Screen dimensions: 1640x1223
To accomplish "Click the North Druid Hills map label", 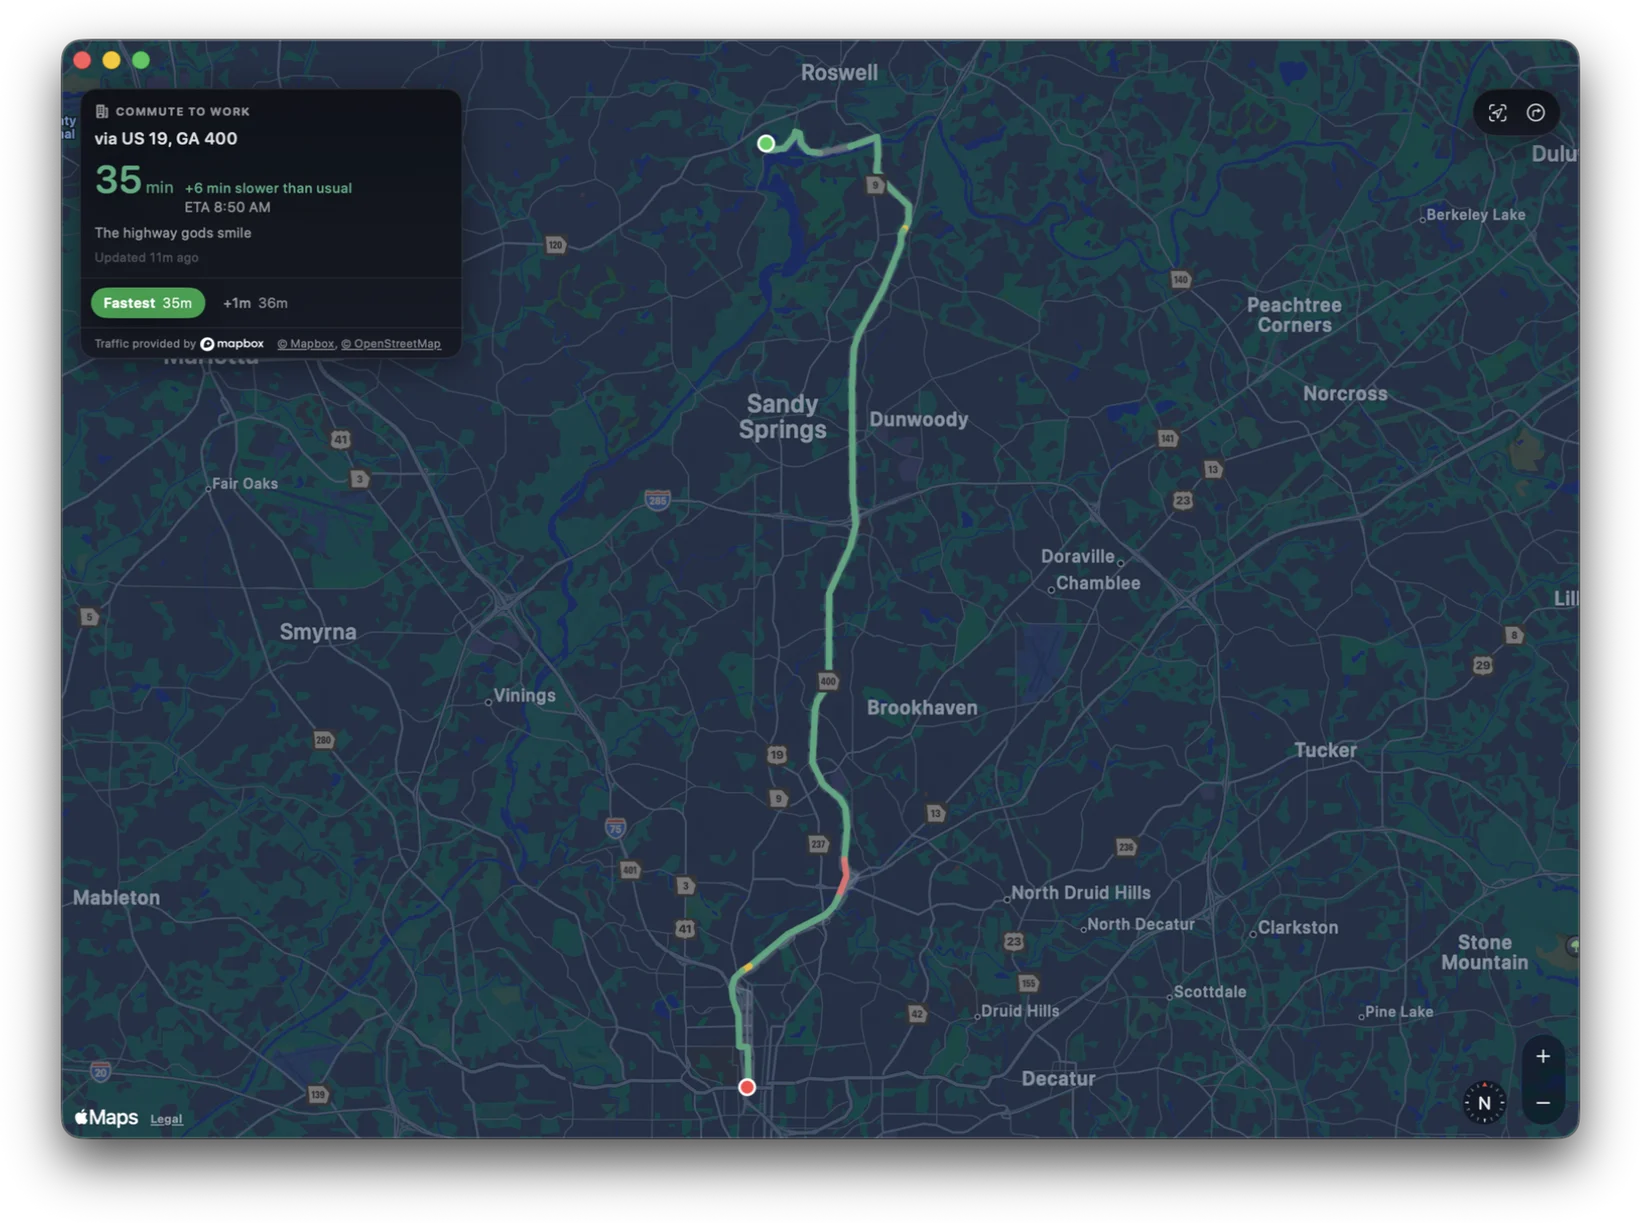I will click(x=1080, y=893).
